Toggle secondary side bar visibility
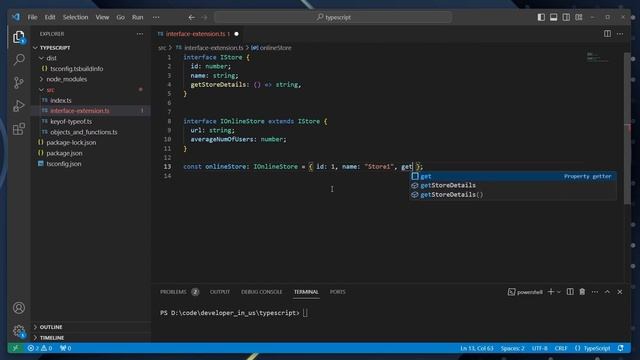The image size is (640, 360). point(566,17)
